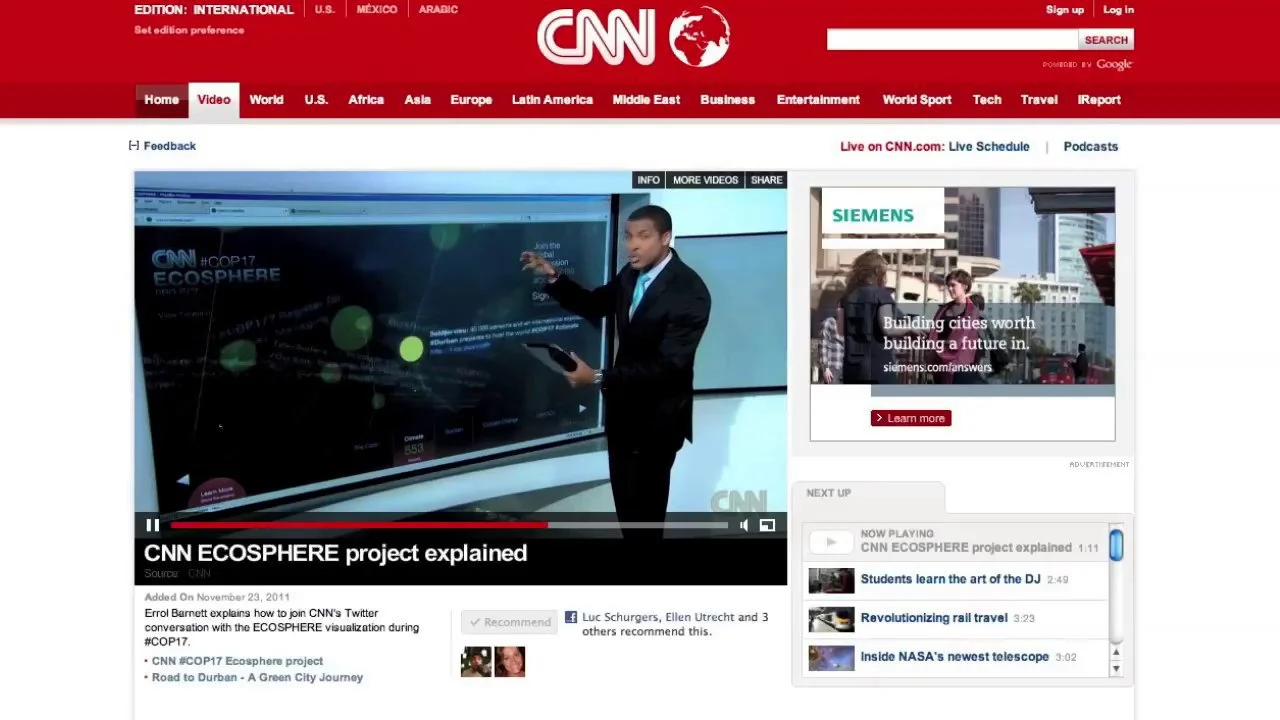Click the SHARE button on video

pos(766,180)
